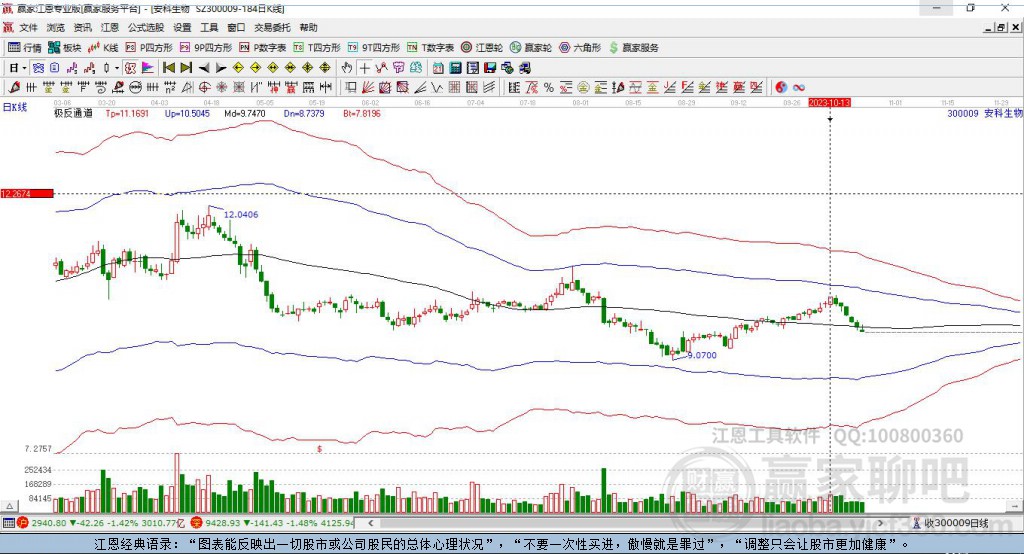Screen dimensions: 1024x554
Task: Open the 9P四方形 tool
Action: (x=206, y=48)
